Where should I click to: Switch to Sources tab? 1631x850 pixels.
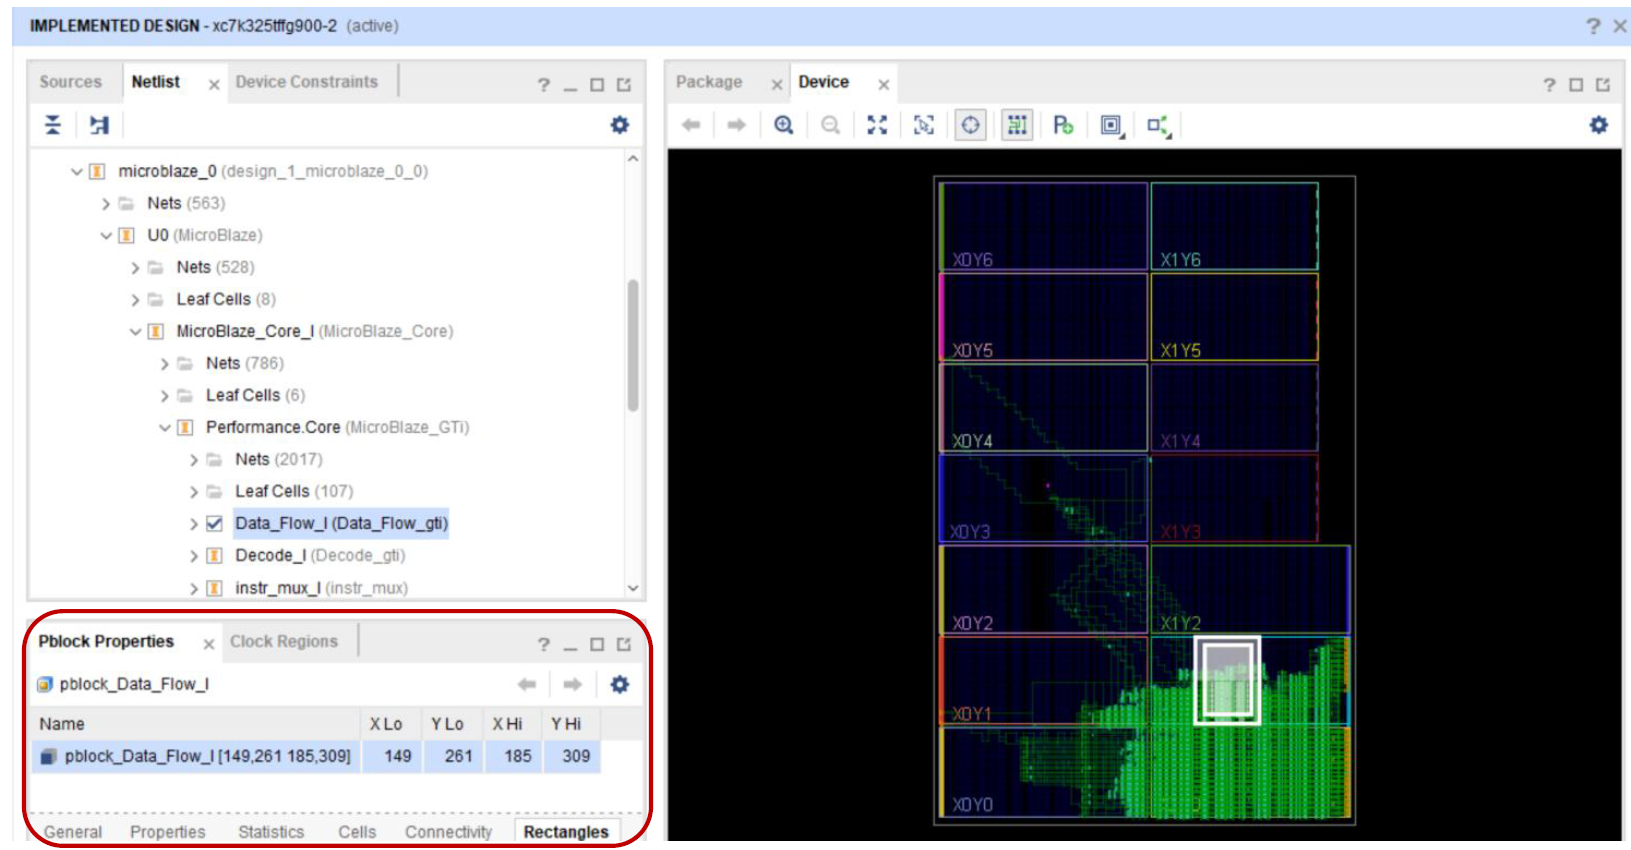click(x=70, y=82)
